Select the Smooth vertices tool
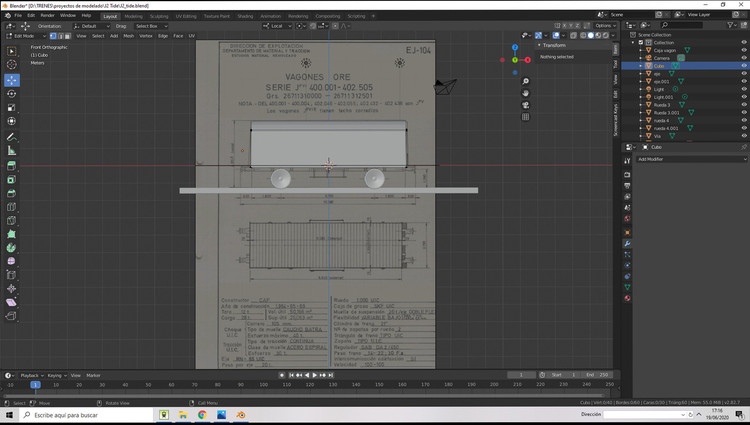This screenshot has height=425, width=750. [12, 261]
